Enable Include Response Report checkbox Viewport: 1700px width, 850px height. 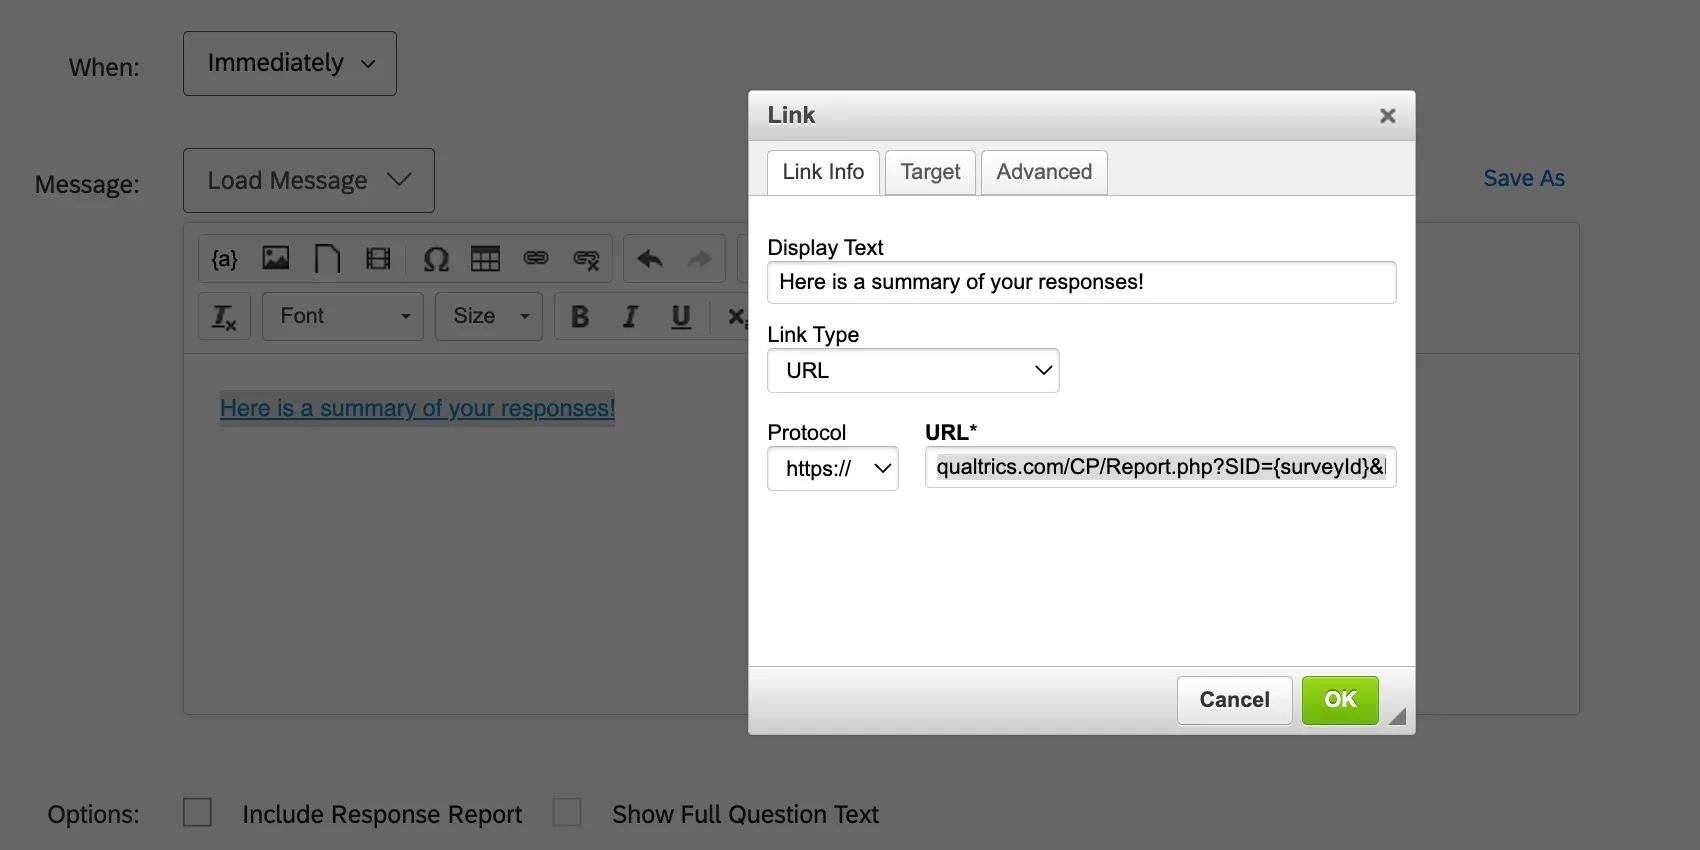click(198, 812)
